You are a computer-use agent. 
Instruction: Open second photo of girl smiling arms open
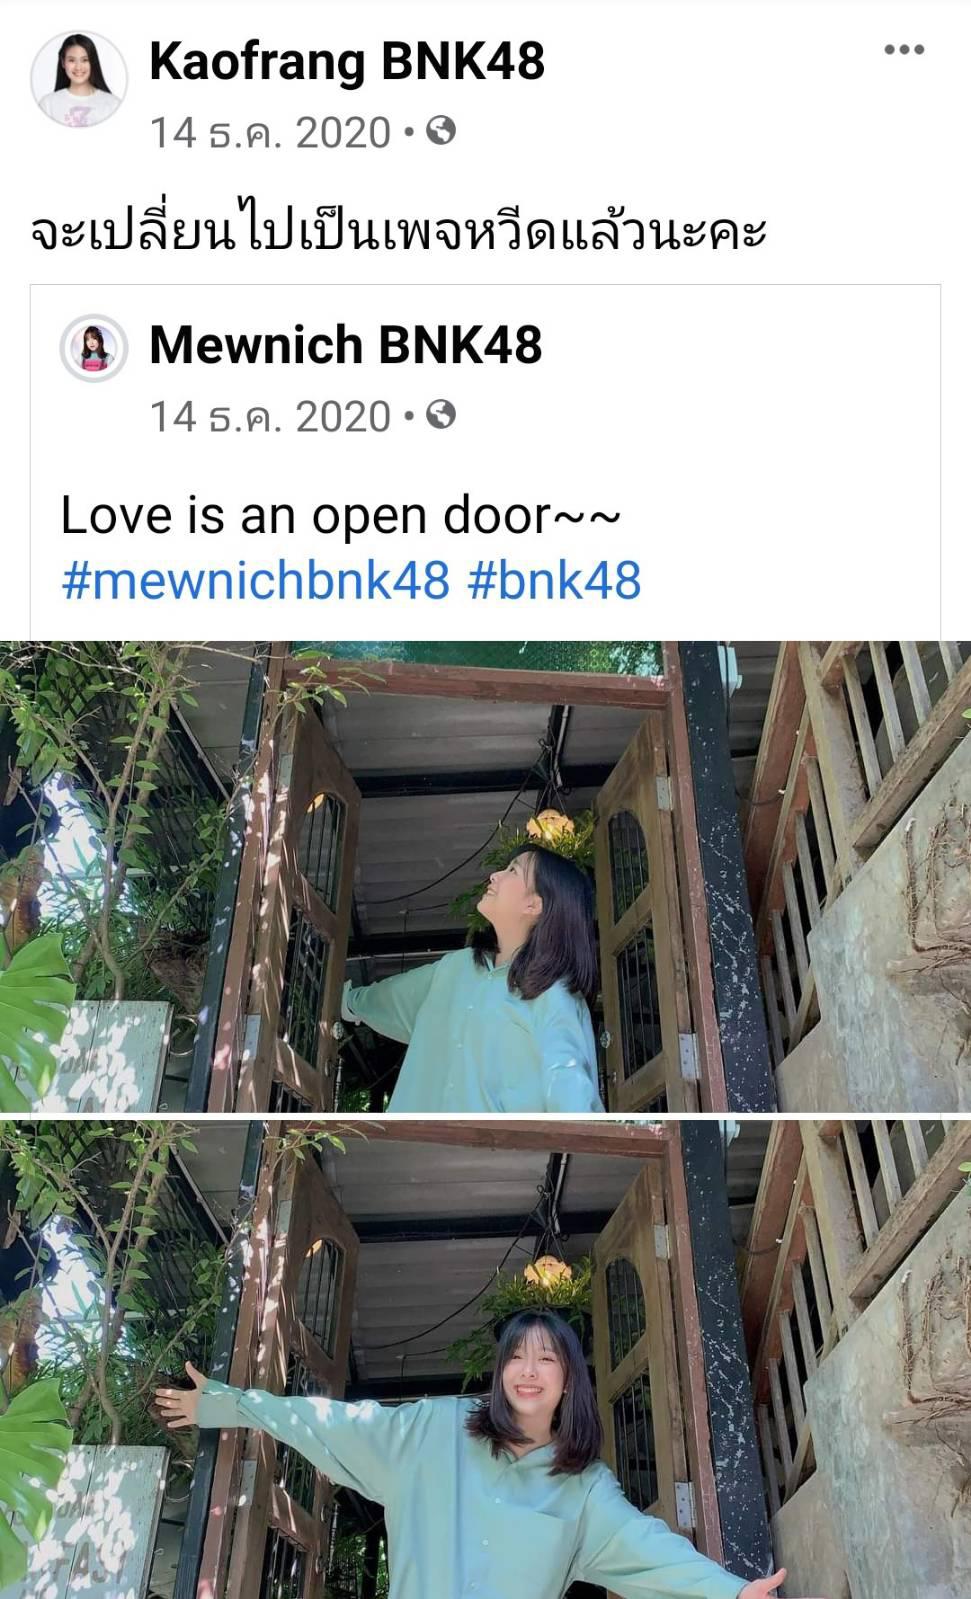(x=485, y=1359)
